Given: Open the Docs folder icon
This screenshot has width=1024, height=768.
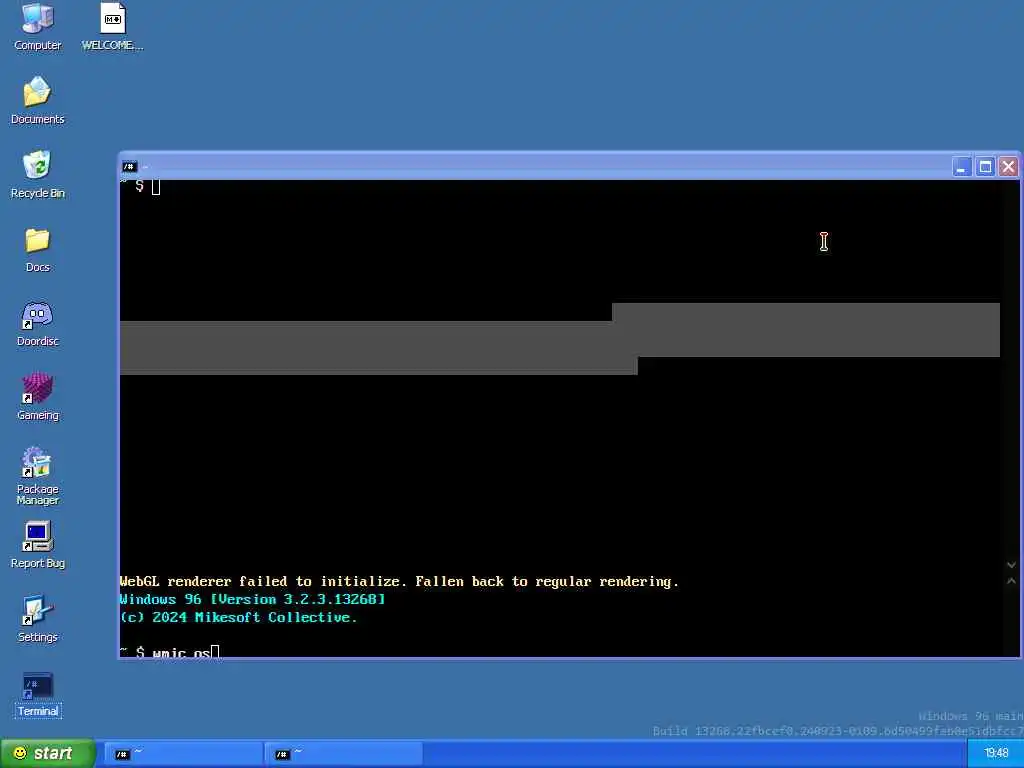Looking at the screenshot, I should [37, 249].
